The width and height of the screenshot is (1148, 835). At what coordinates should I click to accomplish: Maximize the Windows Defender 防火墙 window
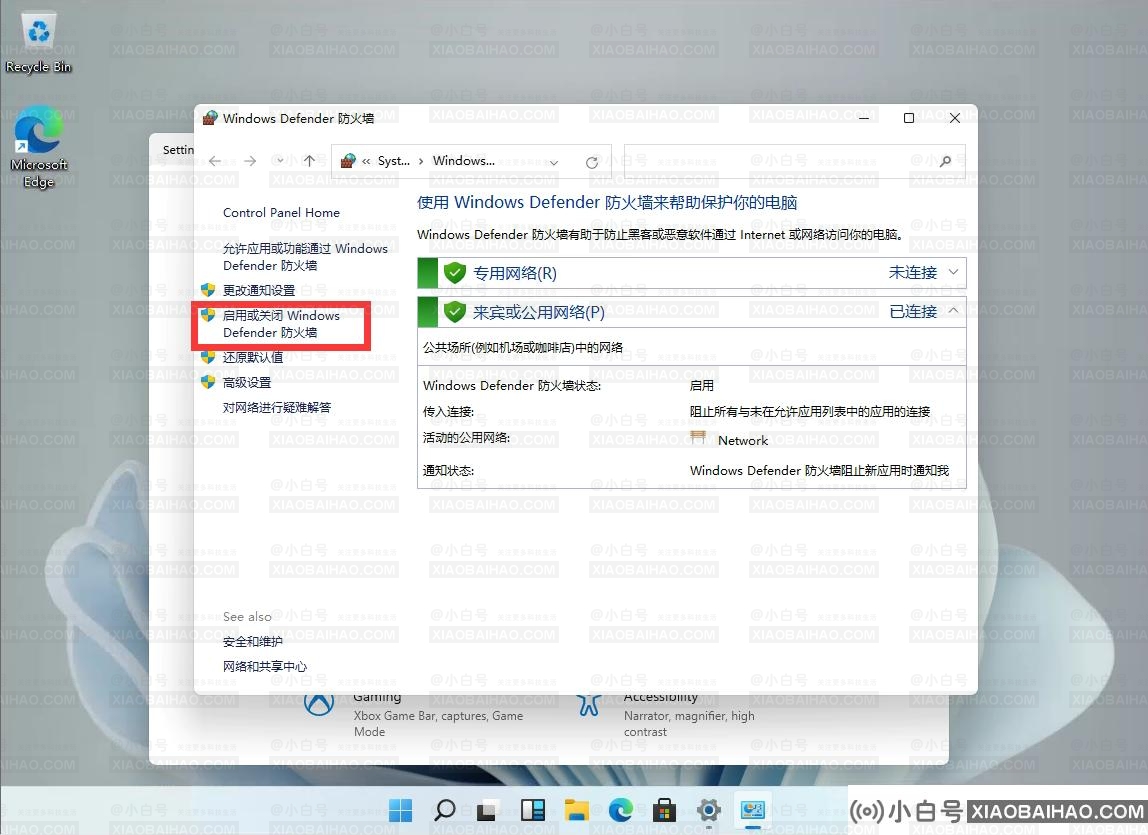[x=909, y=118]
